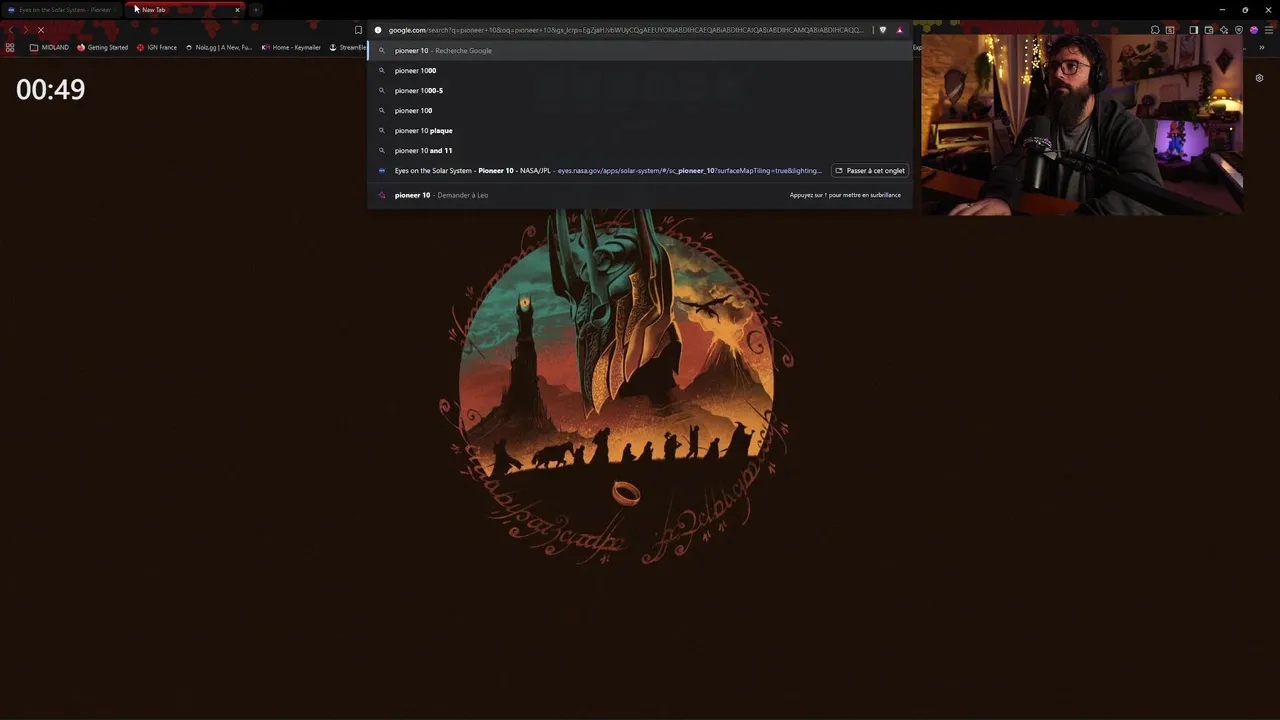Stop the page loading with the X button
Screen dimensions: 1280x720
pyautogui.click(x=40, y=30)
